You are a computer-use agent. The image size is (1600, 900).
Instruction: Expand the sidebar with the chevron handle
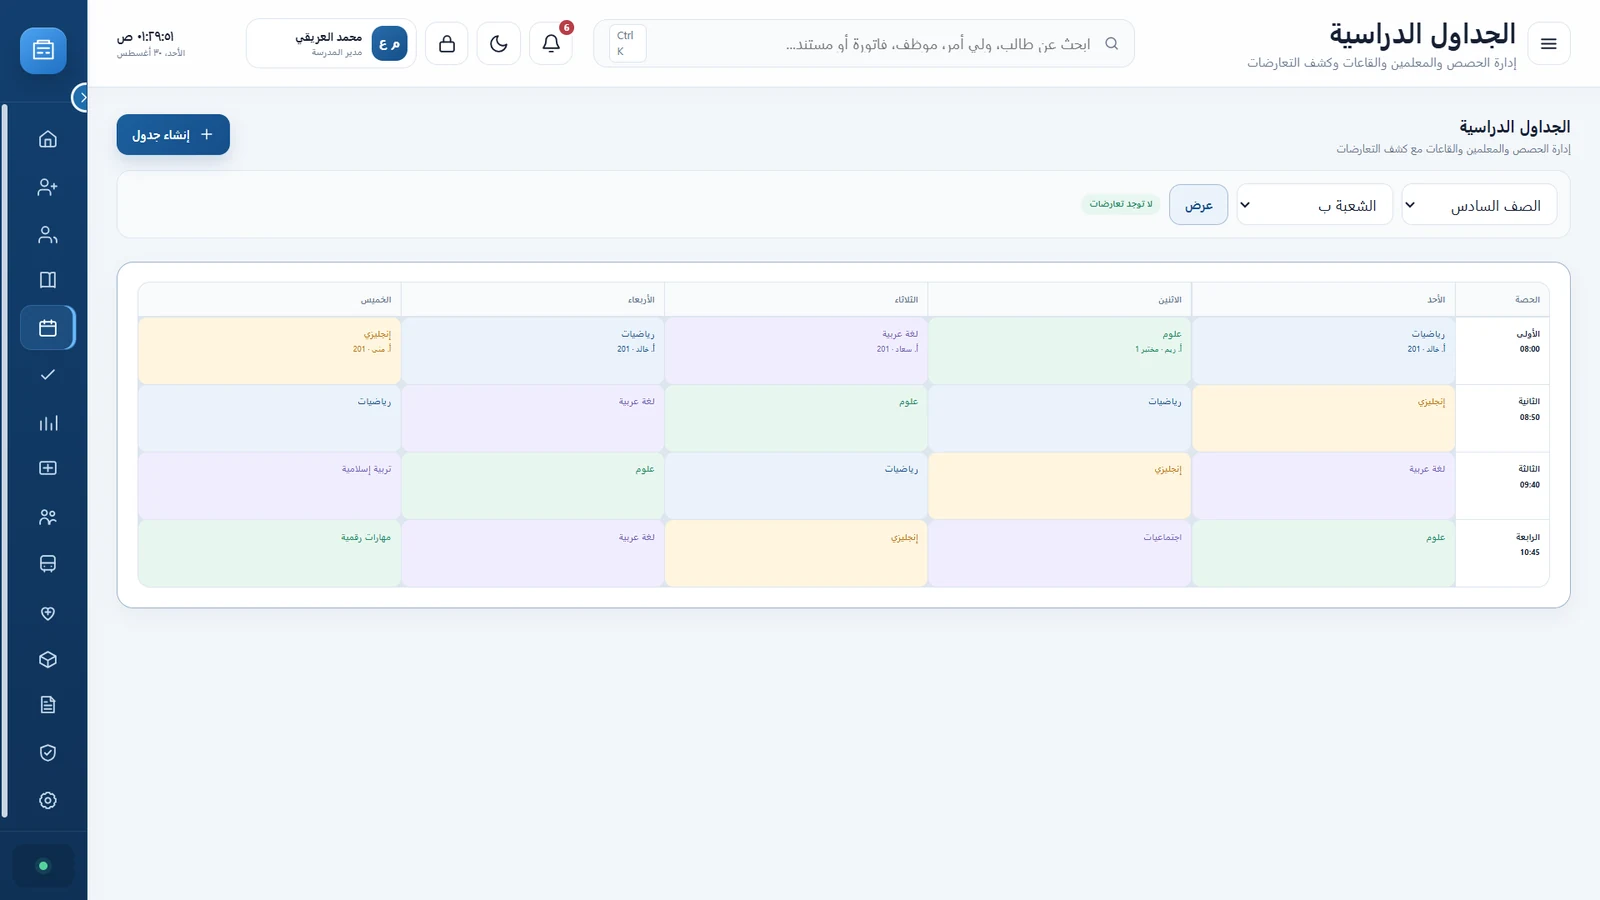click(82, 97)
